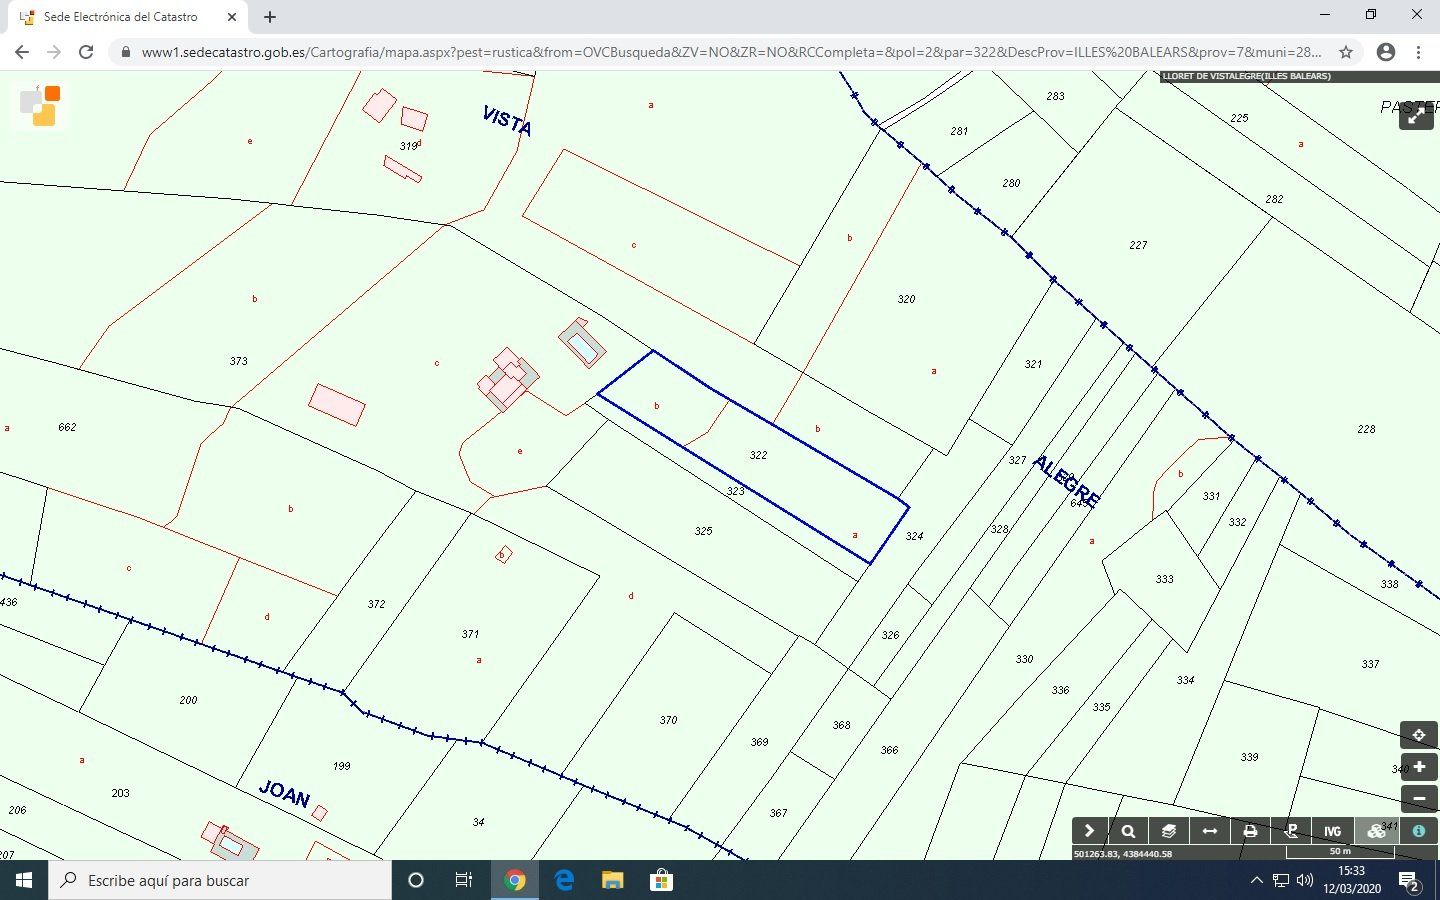Click the parcel P tool icon
Screen dimensions: 1440x900
pyautogui.click(x=1291, y=831)
